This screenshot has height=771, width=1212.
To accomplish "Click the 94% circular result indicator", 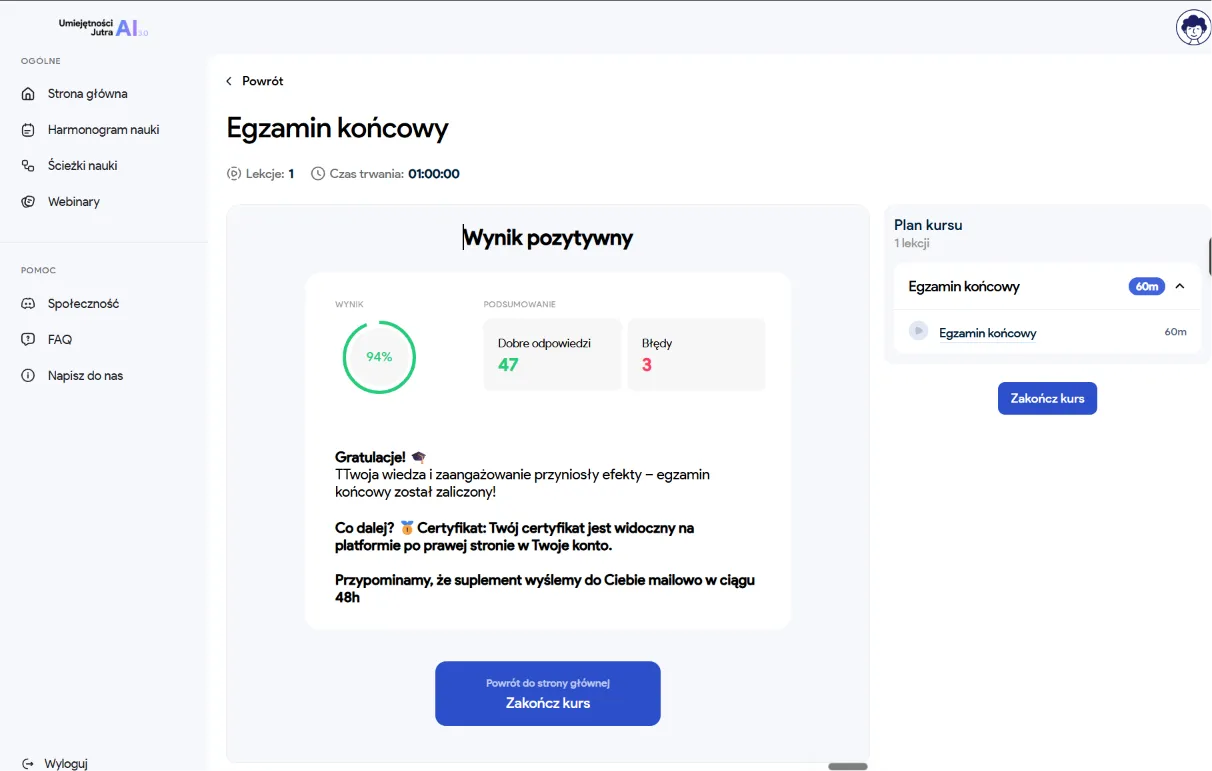I will point(379,357).
